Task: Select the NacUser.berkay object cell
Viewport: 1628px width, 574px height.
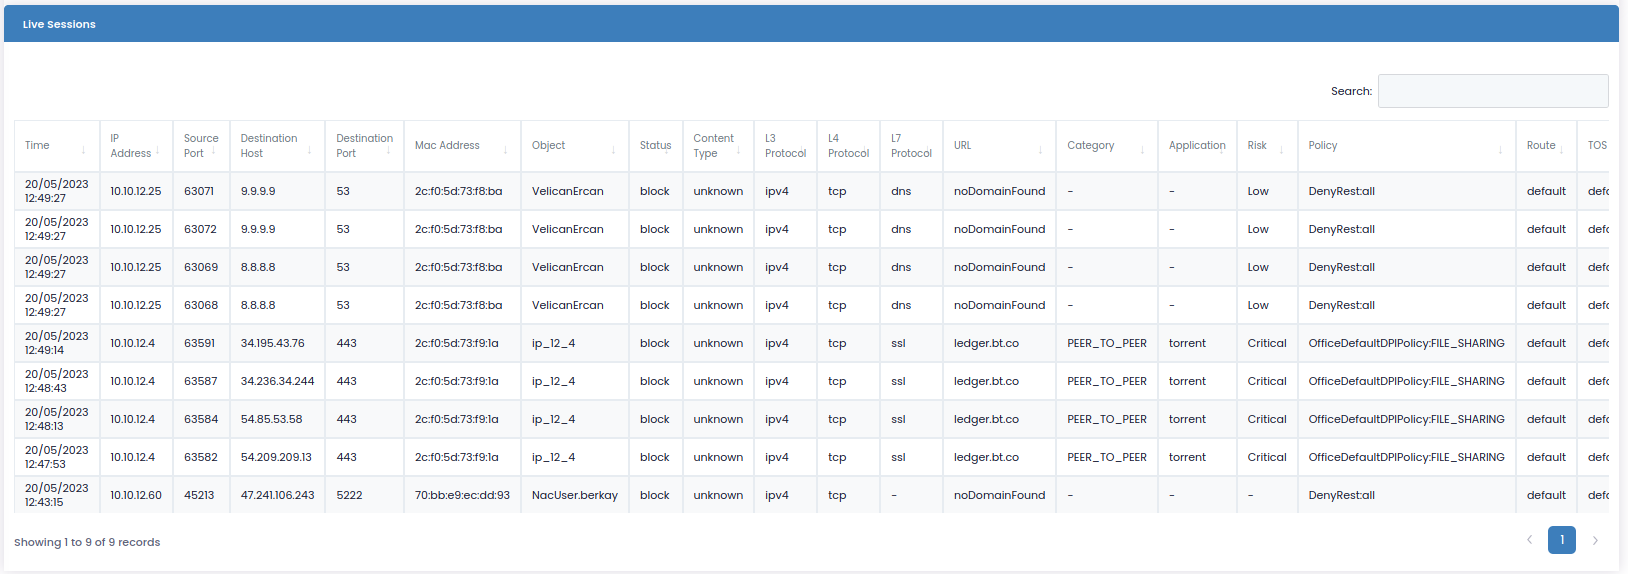Action: coord(574,495)
